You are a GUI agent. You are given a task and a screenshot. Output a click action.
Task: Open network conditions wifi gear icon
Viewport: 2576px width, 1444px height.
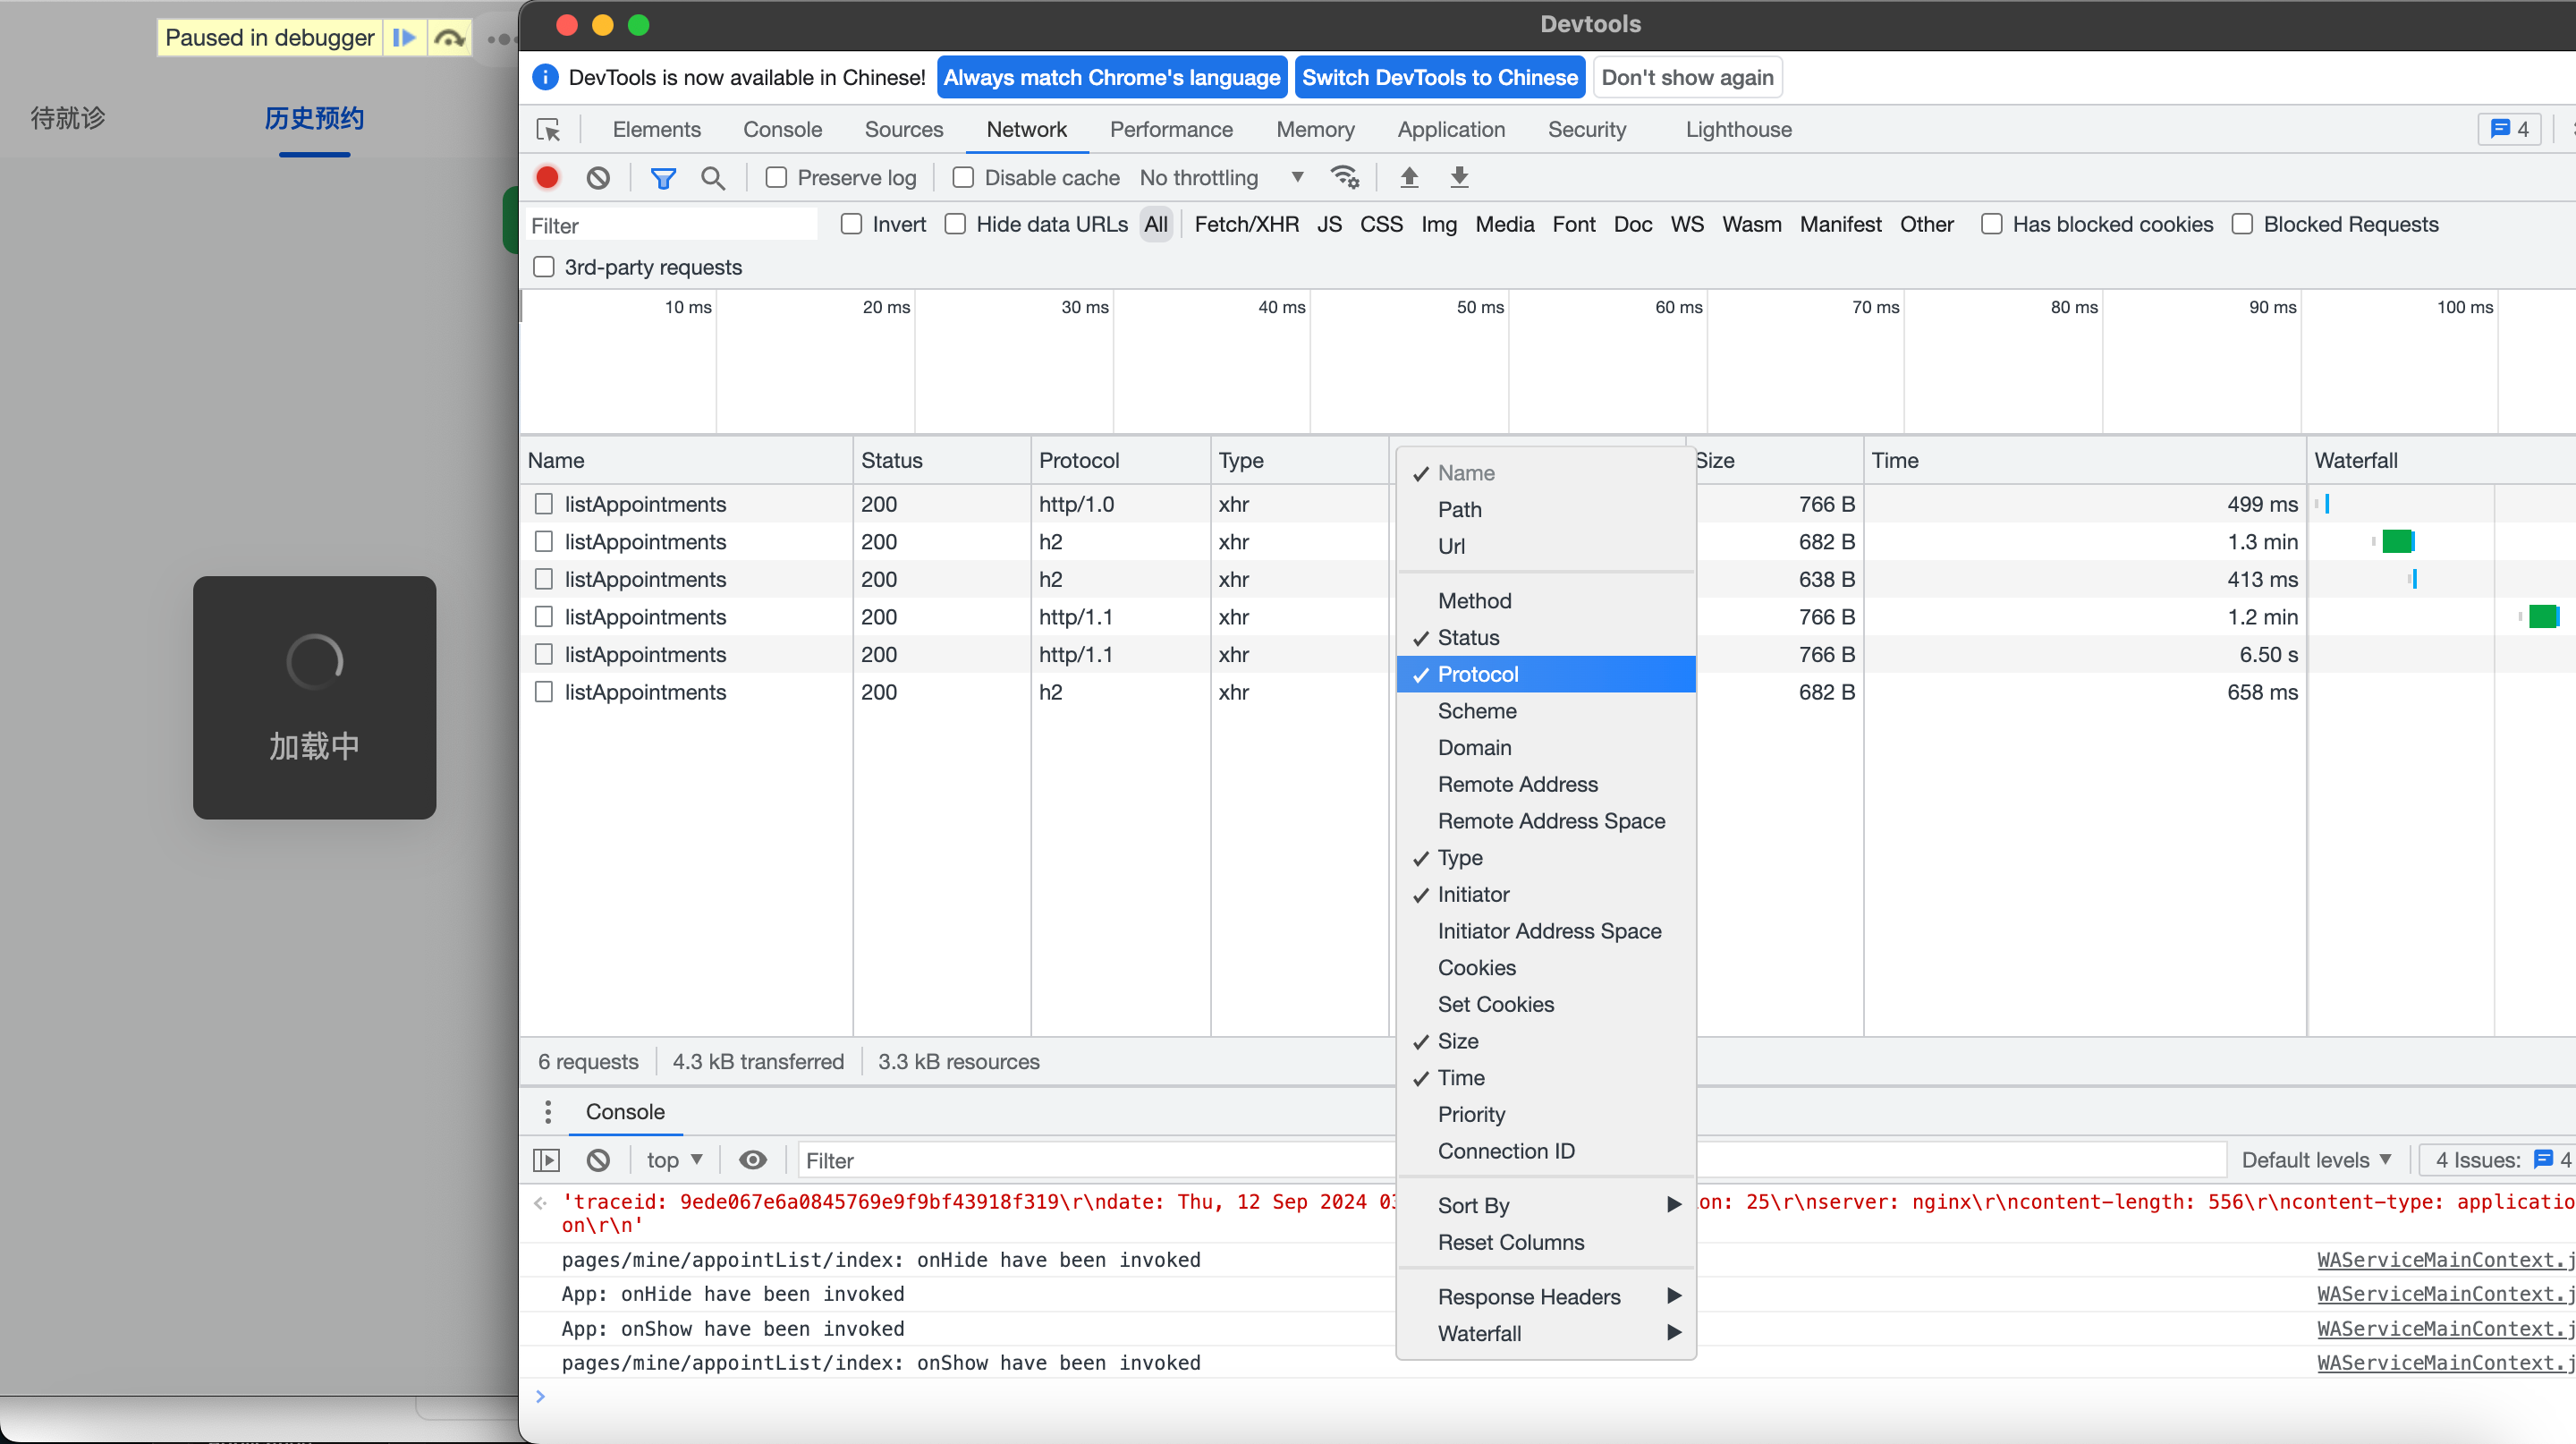[1345, 178]
